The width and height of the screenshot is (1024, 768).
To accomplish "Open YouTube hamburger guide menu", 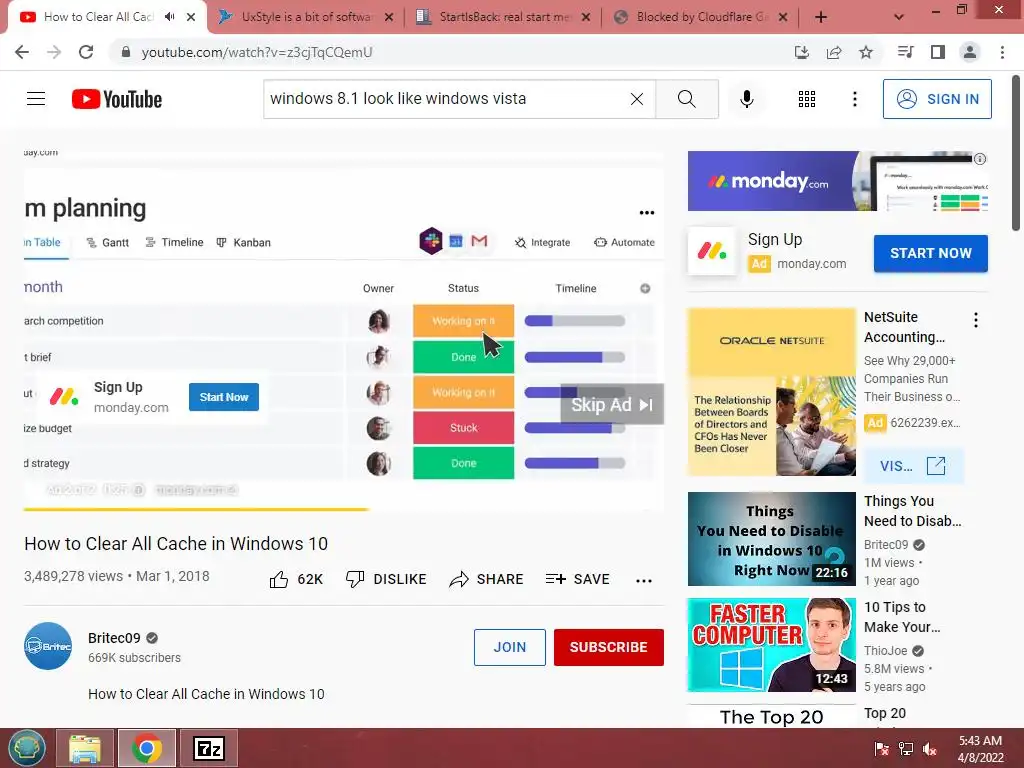I will (36, 99).
